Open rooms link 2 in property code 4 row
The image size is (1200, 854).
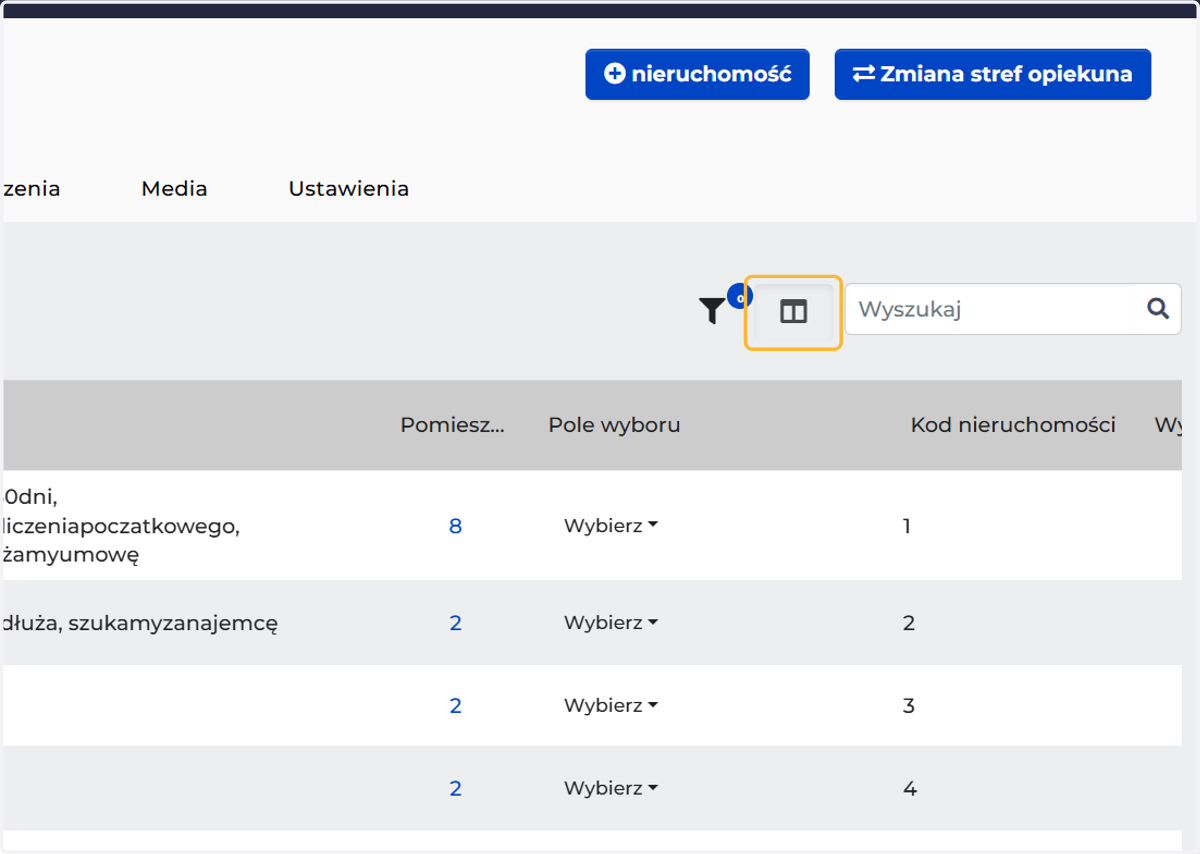pyautogui.click(x=455, y=788)
